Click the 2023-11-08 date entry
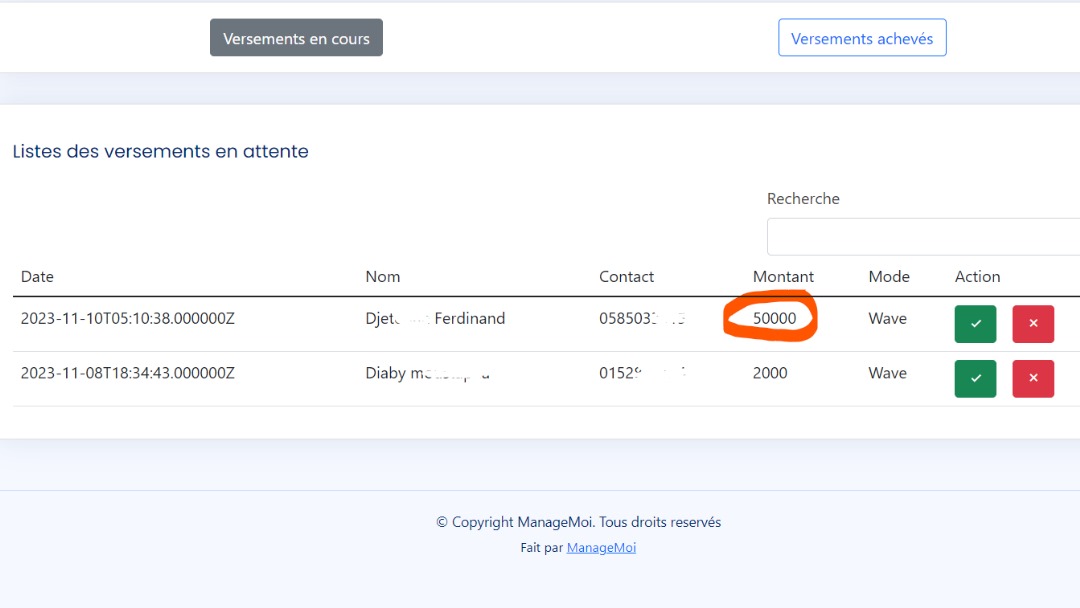This screenshot has width=1080, height=608. 128,373
